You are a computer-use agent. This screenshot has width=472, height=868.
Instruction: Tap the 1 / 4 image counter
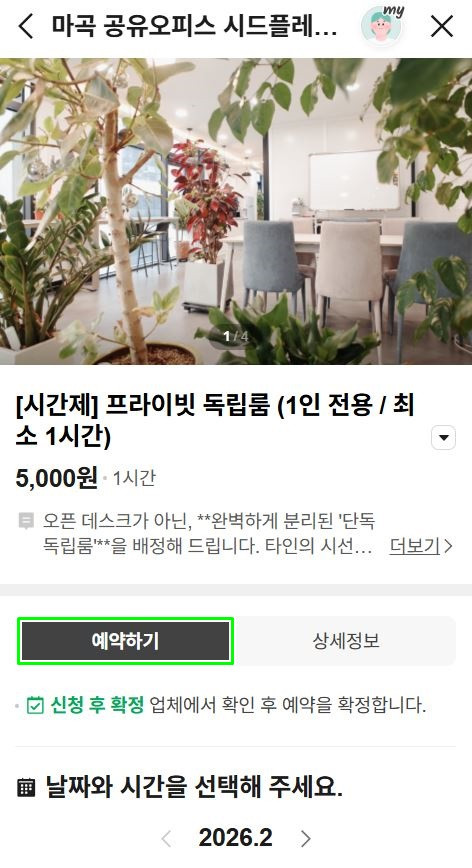235,336
